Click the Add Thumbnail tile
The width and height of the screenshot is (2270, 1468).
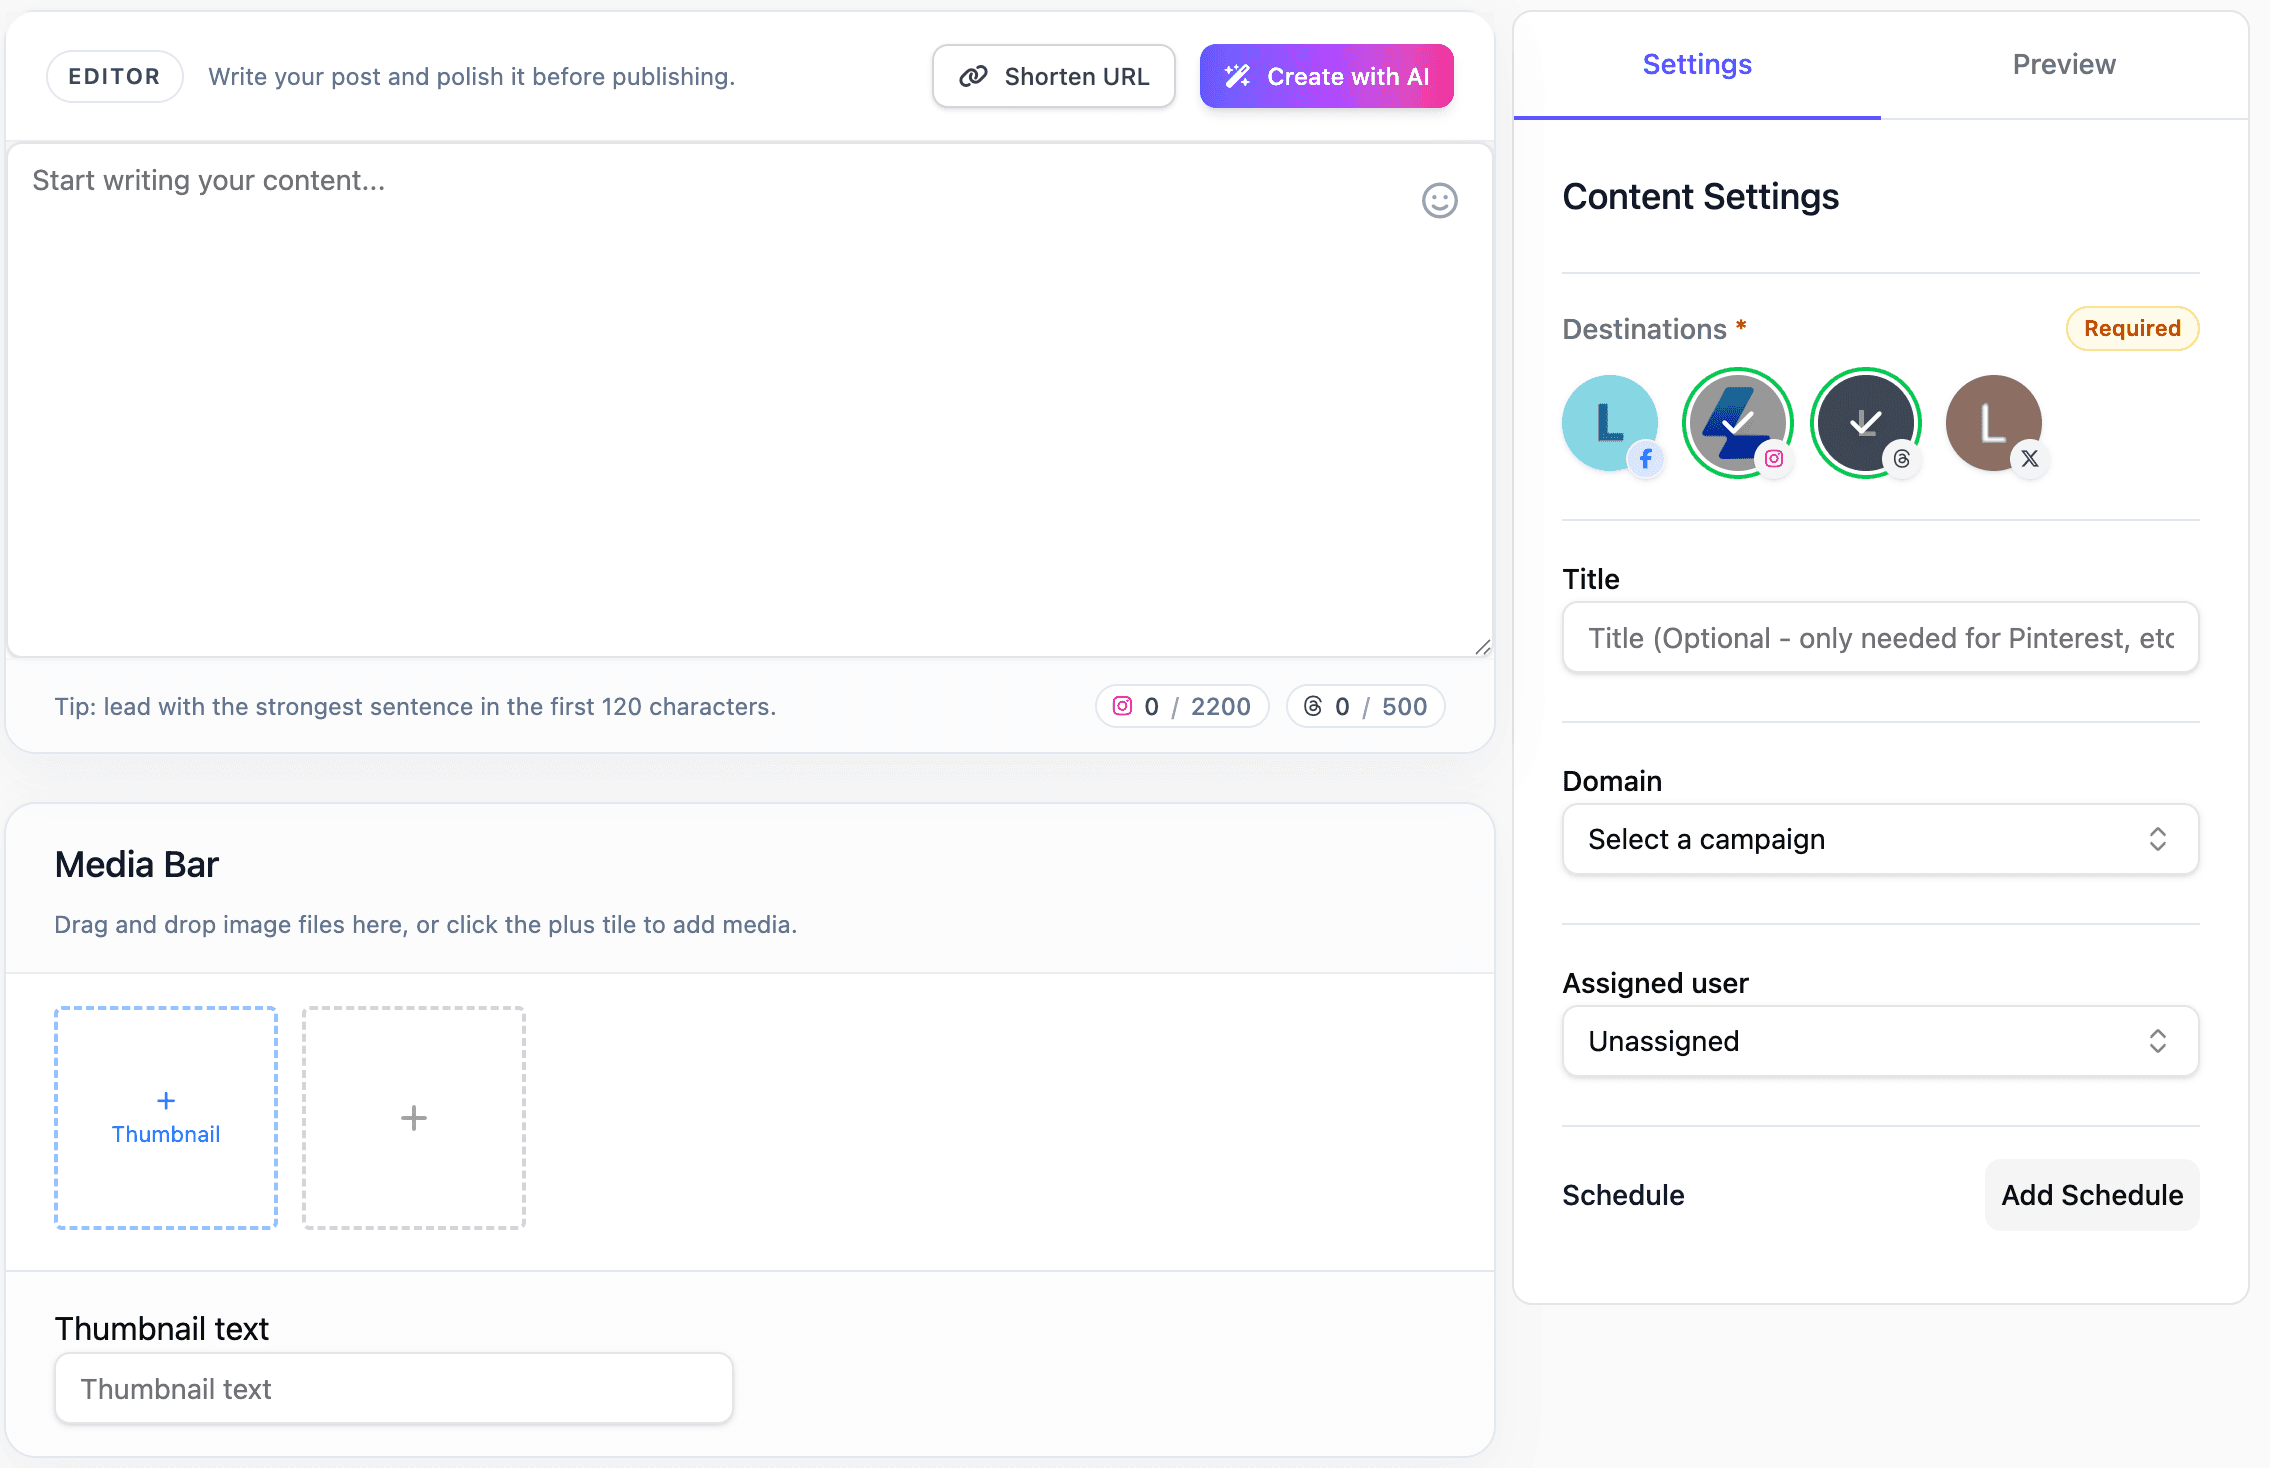pyautogui.click(x=165, y=1117)
